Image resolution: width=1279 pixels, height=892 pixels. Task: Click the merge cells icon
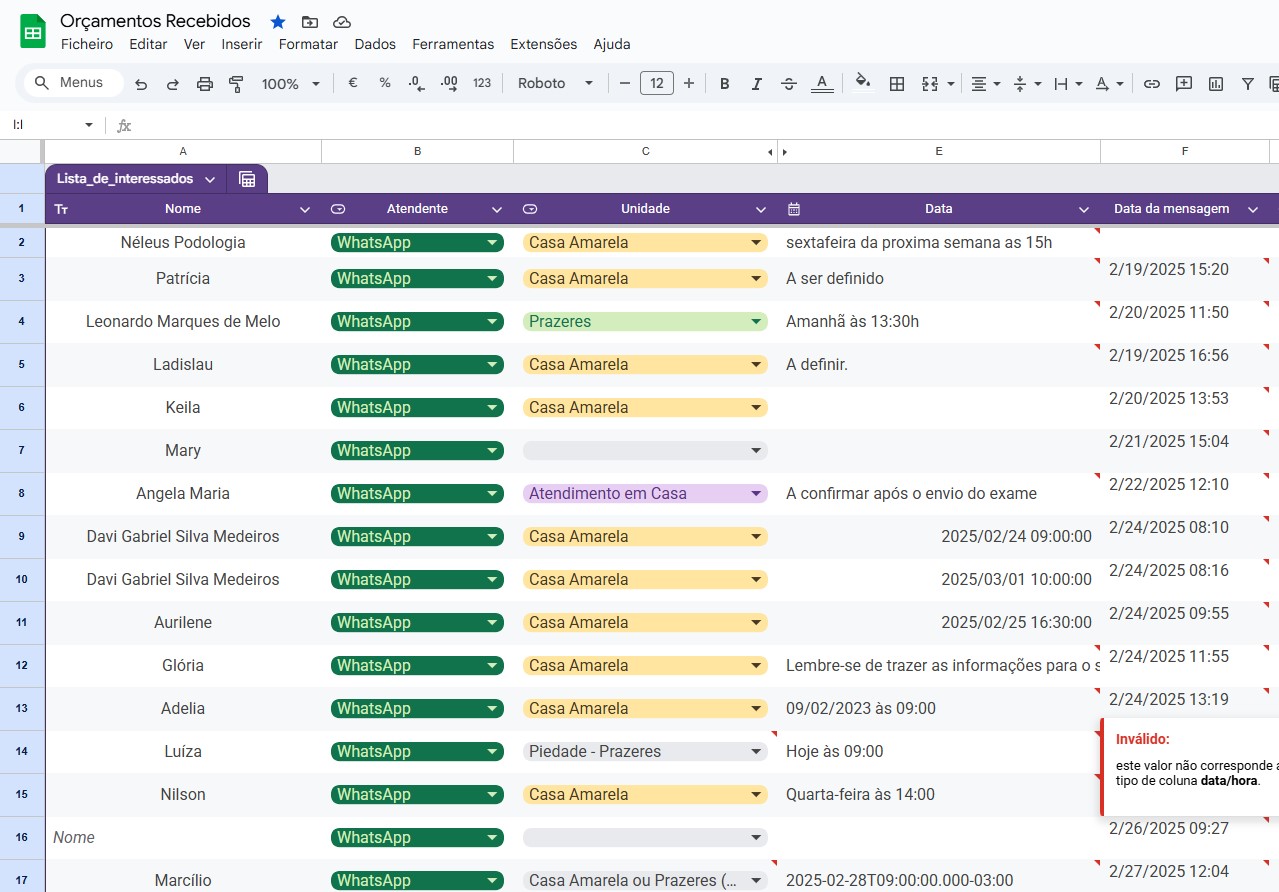pyautogui.click(x=929, y=84)
